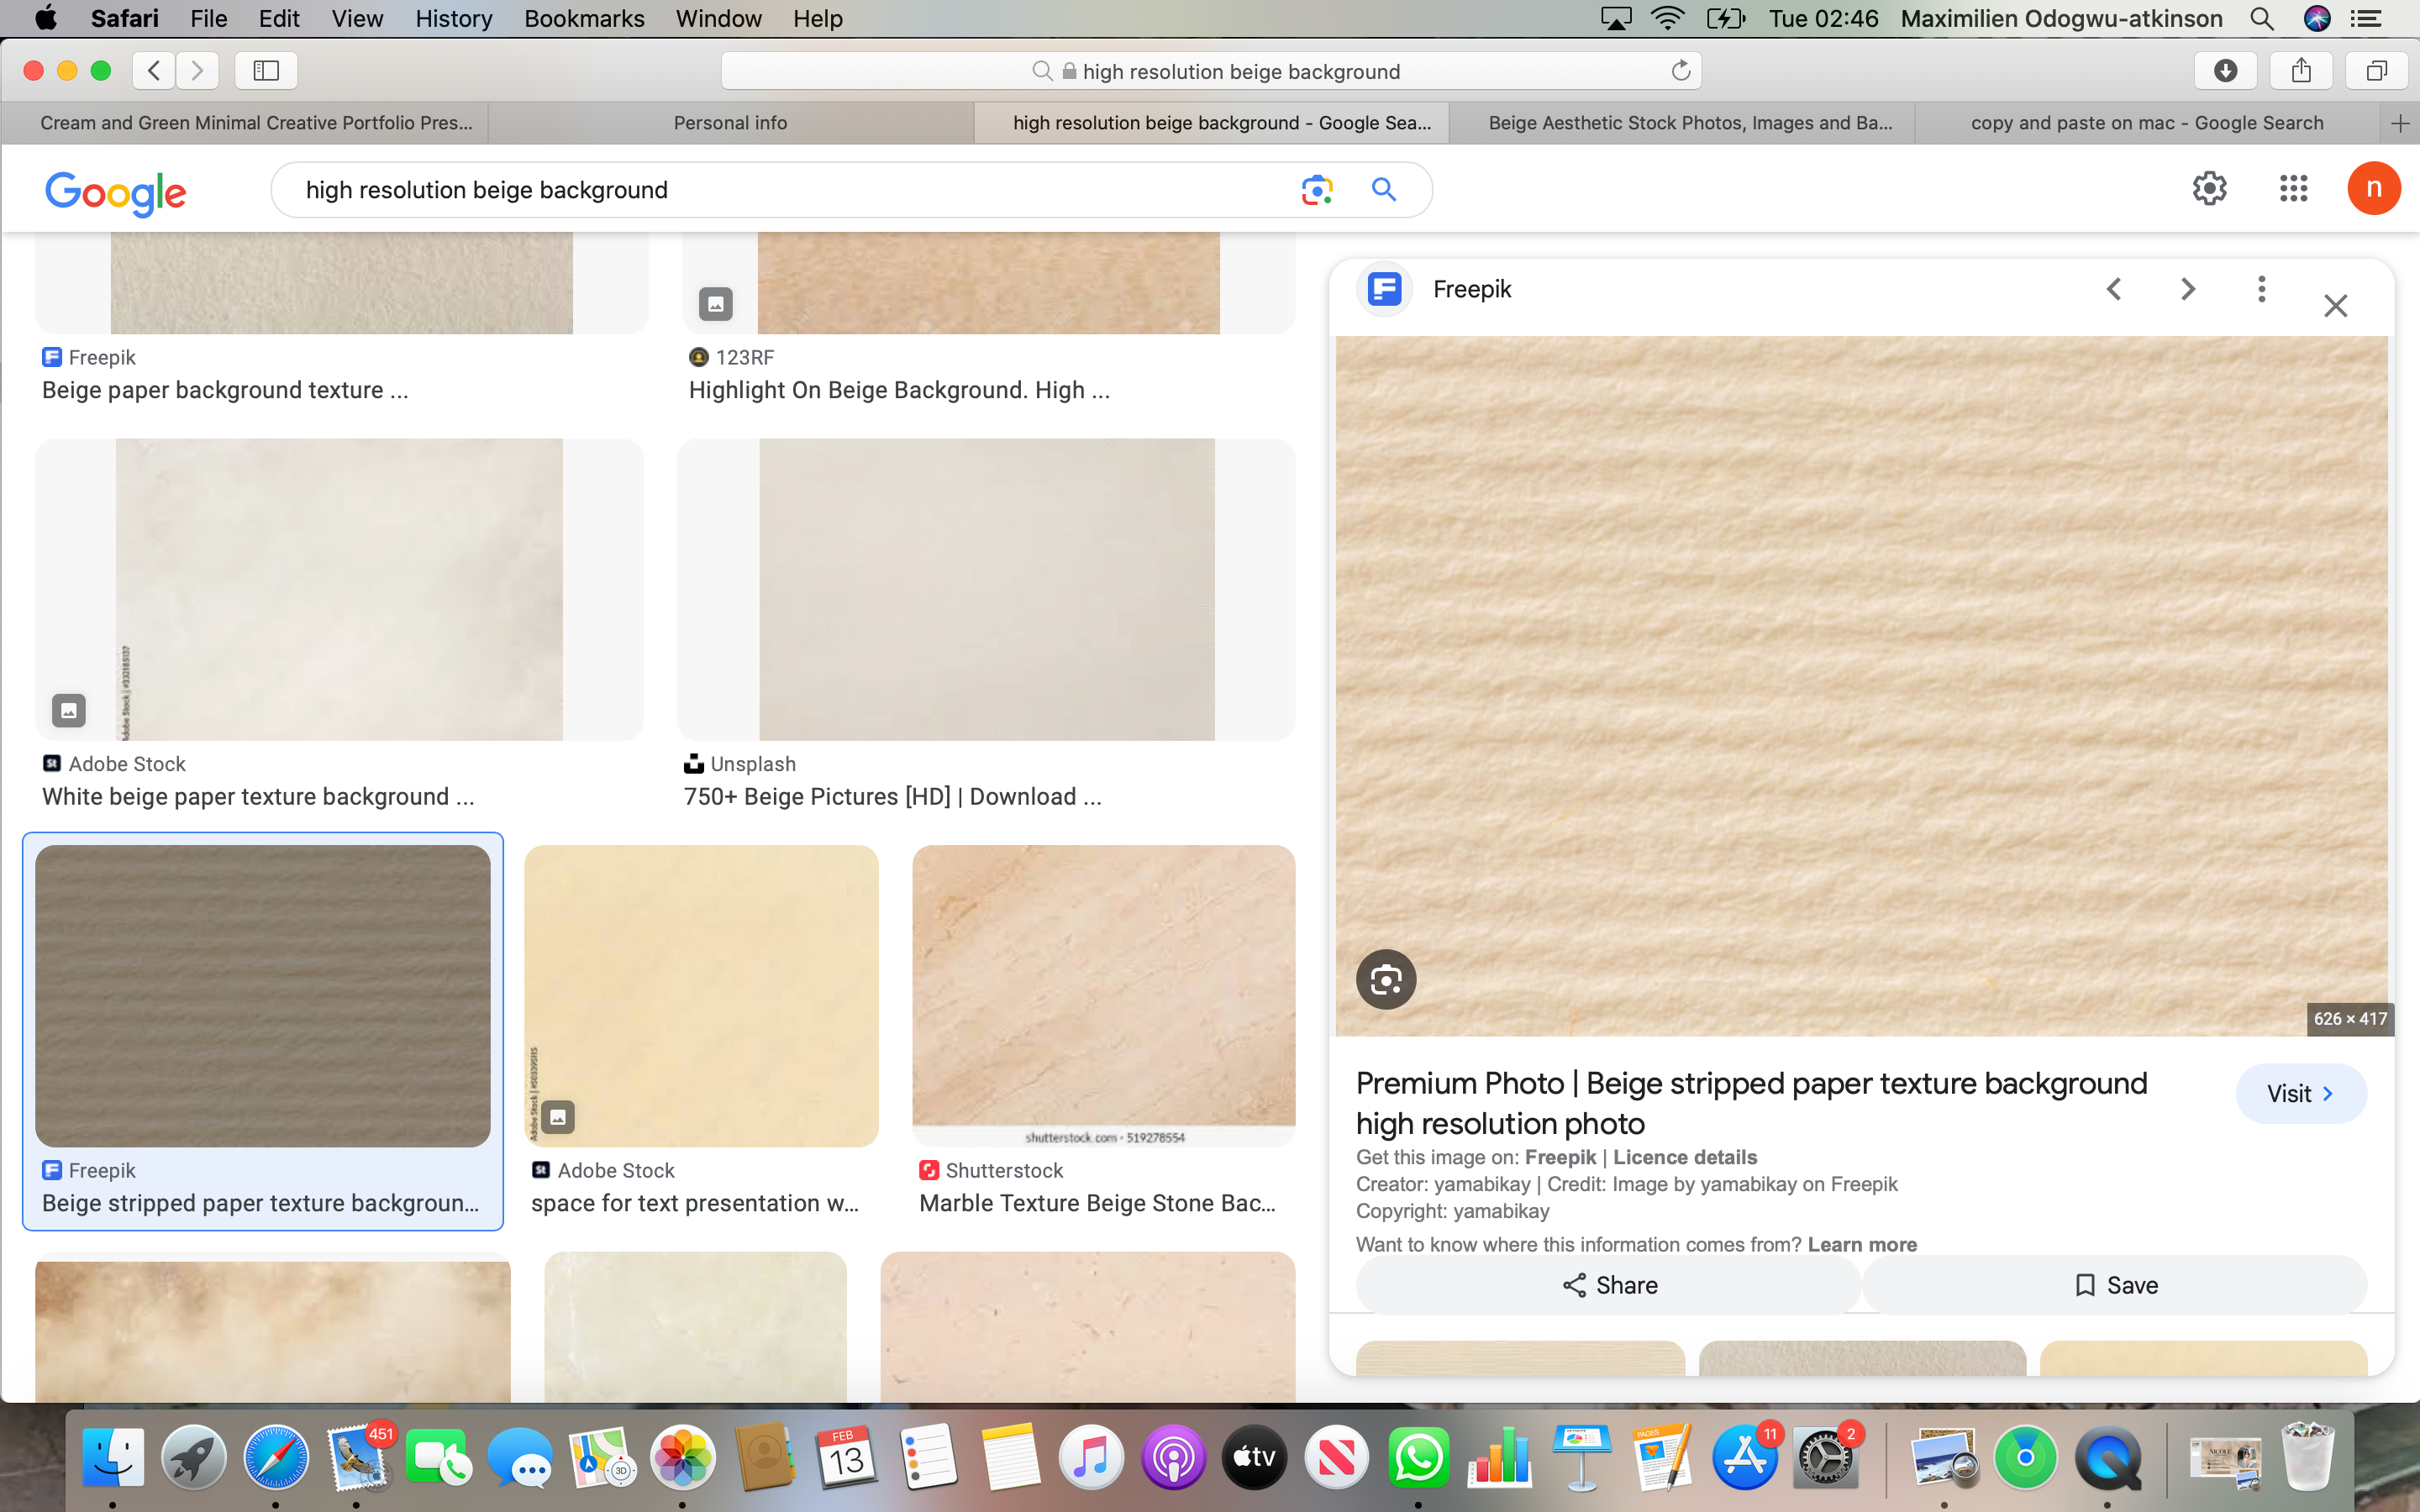This screenshot has width=2420, height=1512.
Task: Select the Marble Texture Beige Stone thumbnail
Action: (1103, 996)
